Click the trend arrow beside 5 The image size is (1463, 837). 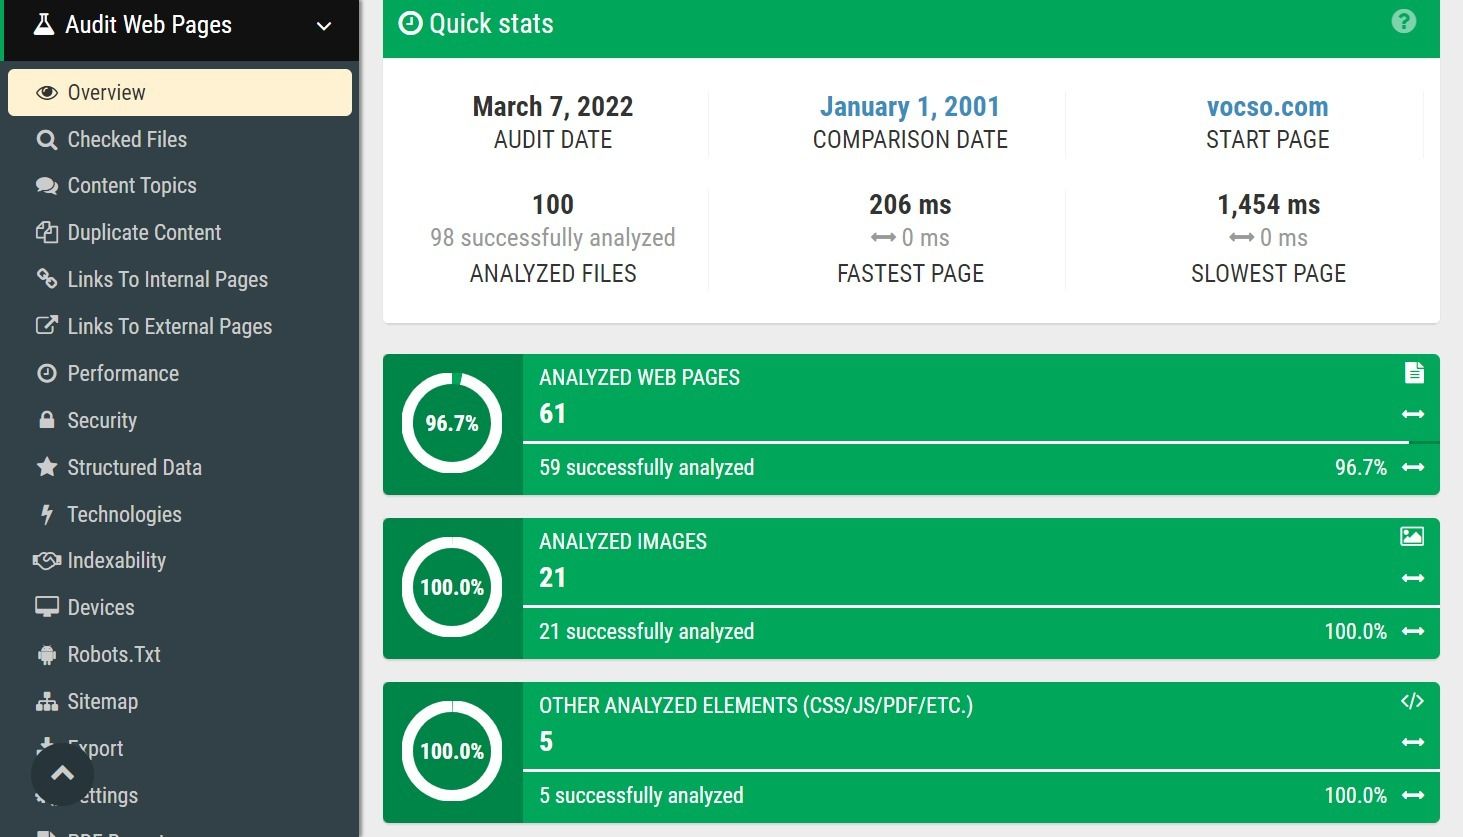click(x=1413, y=742)
